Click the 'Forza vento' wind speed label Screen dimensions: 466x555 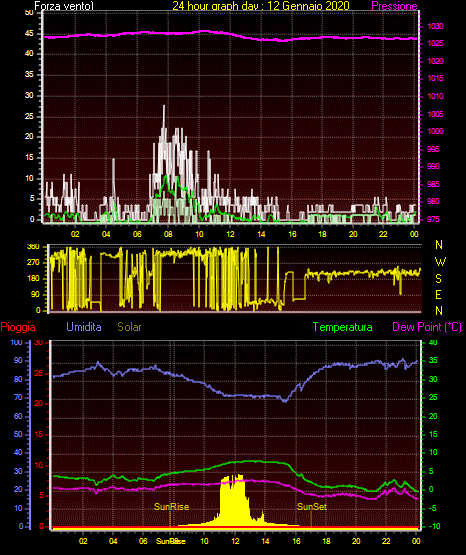pos(64,6)
